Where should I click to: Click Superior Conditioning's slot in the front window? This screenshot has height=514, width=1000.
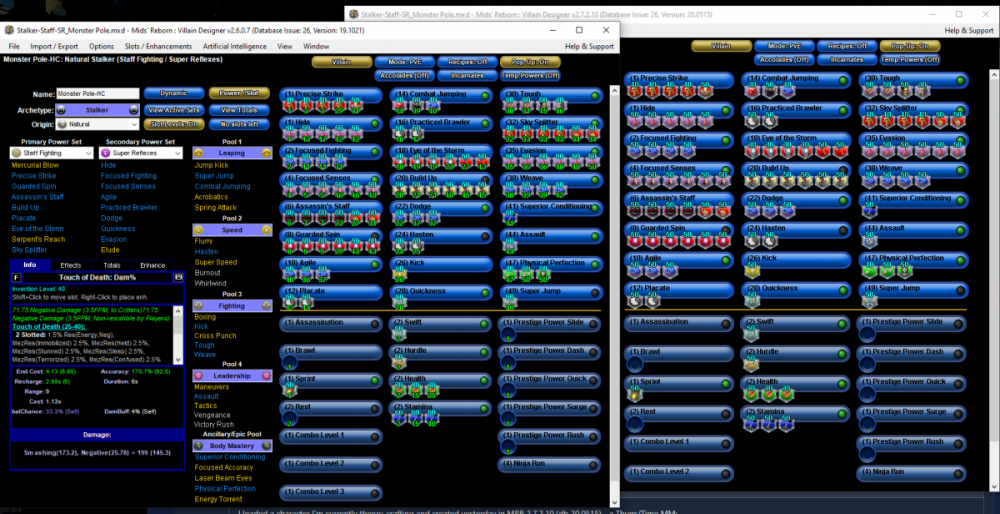pos(510,219)
